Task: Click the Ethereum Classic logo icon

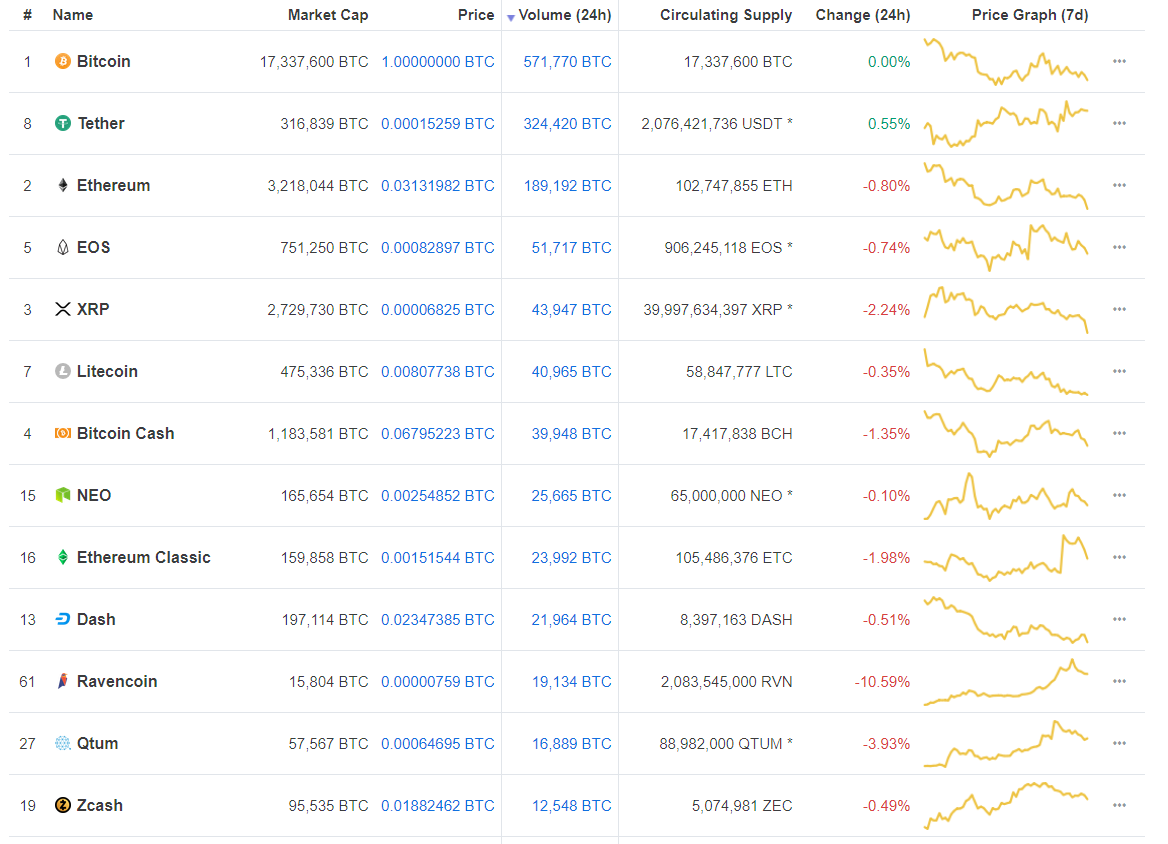Action: 63,557
